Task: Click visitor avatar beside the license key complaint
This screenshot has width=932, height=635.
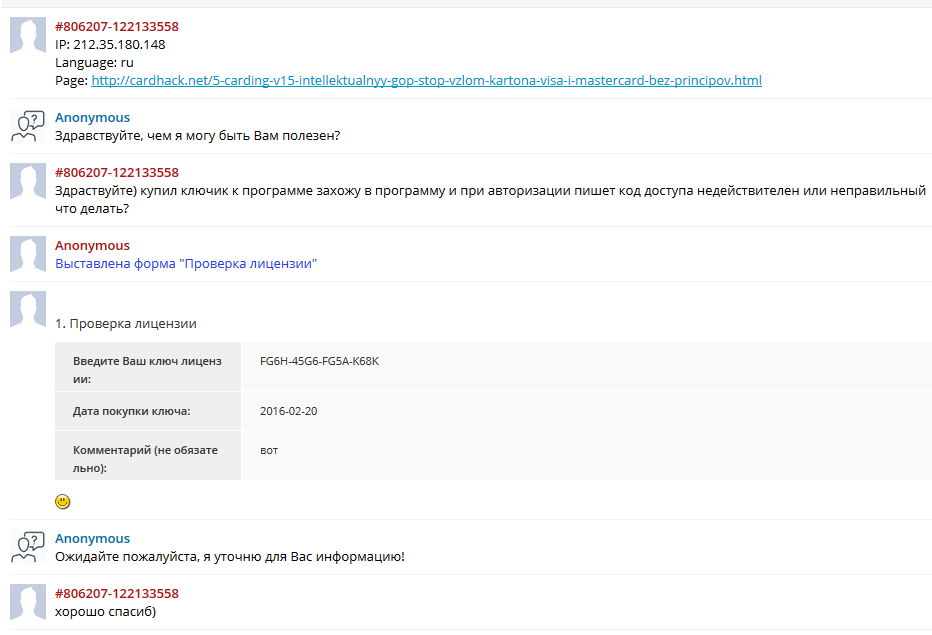Action: coord(28,181)
